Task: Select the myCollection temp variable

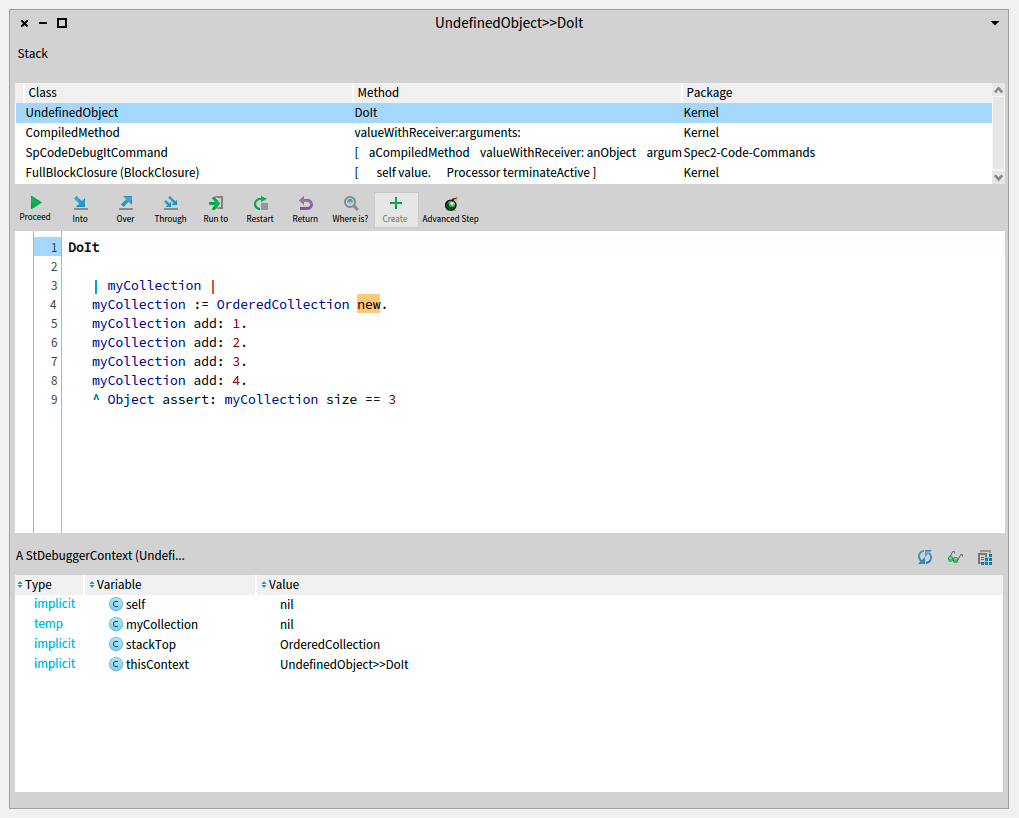Action: [161, 624]
